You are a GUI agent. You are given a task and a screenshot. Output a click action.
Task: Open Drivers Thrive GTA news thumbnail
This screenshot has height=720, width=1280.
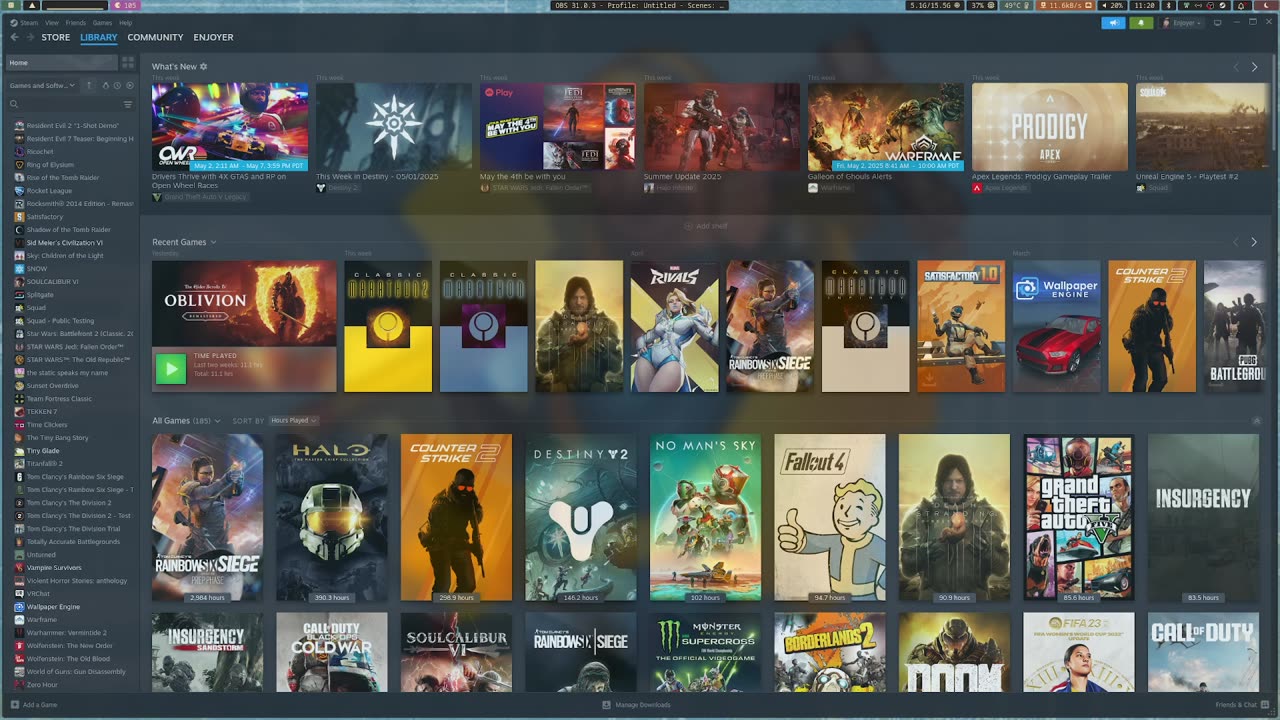[x=230, y=127]
